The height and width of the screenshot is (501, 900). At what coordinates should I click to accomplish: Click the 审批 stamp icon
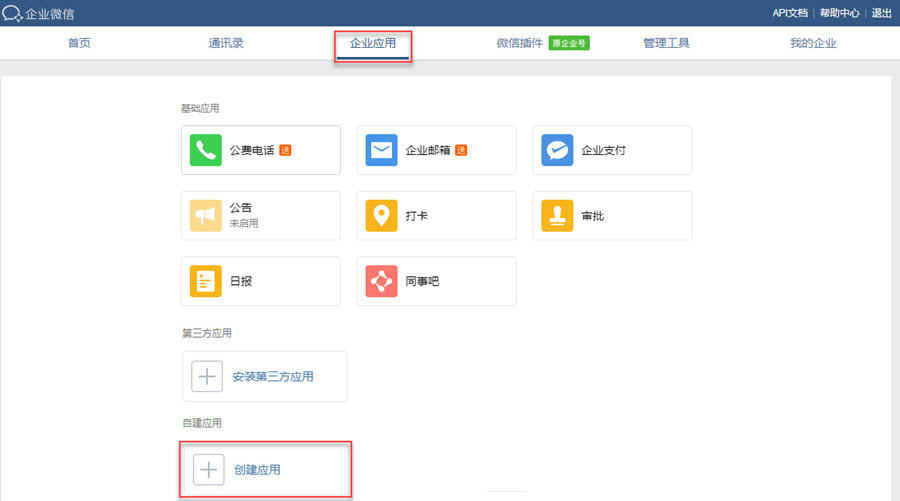(x=557, y=216)
